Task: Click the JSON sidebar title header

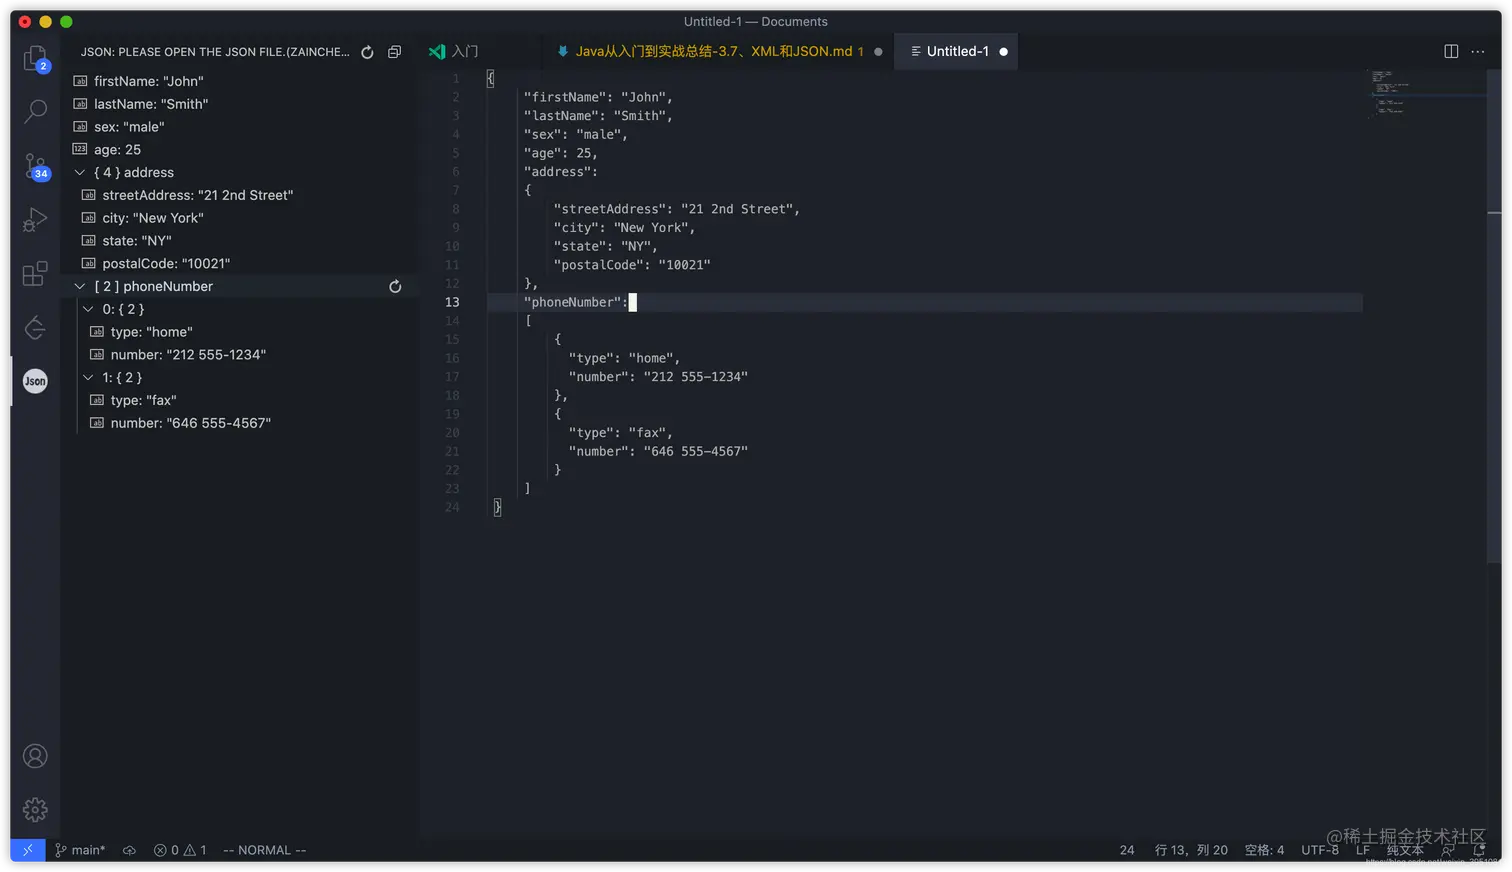Action: 215,52
